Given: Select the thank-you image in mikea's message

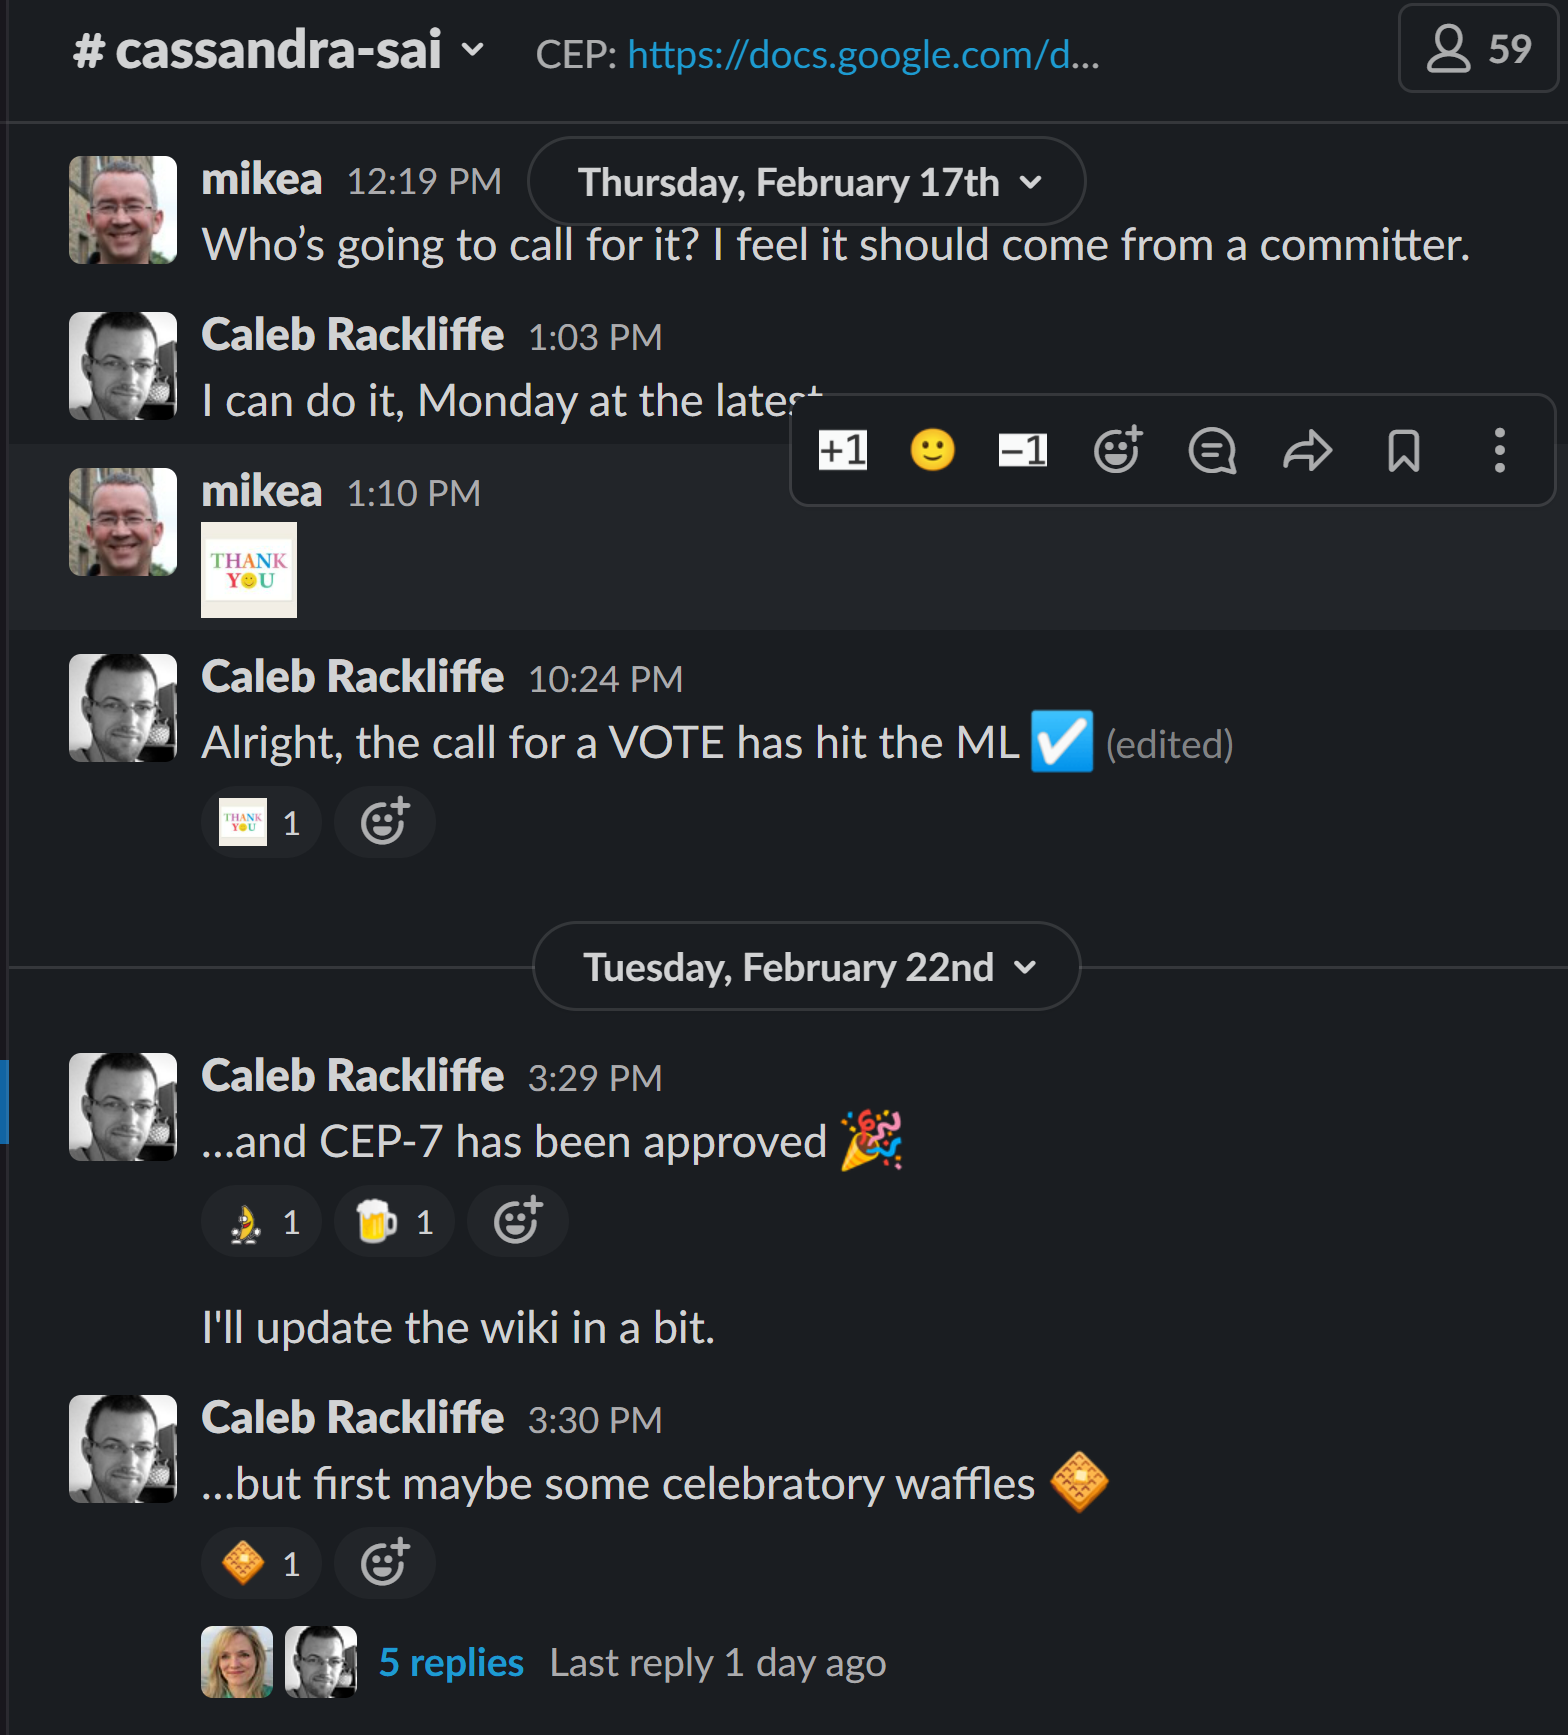Looking at the screenshot, I should 248,570.
